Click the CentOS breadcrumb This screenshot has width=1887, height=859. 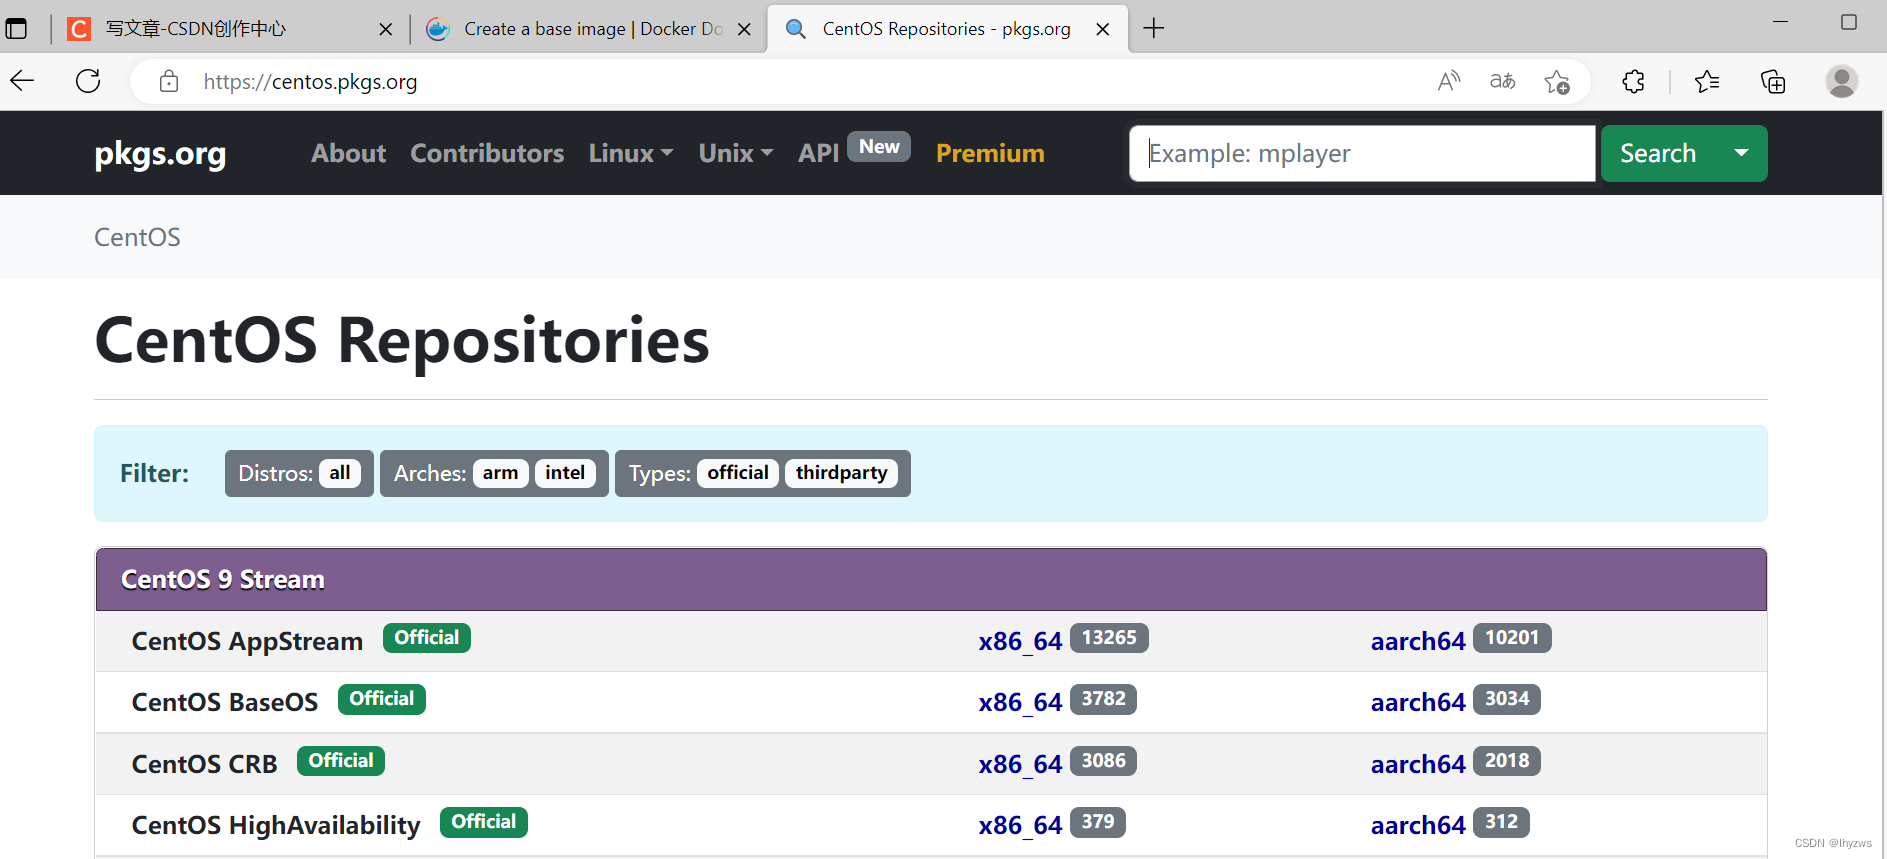click(x=137, y=237)
